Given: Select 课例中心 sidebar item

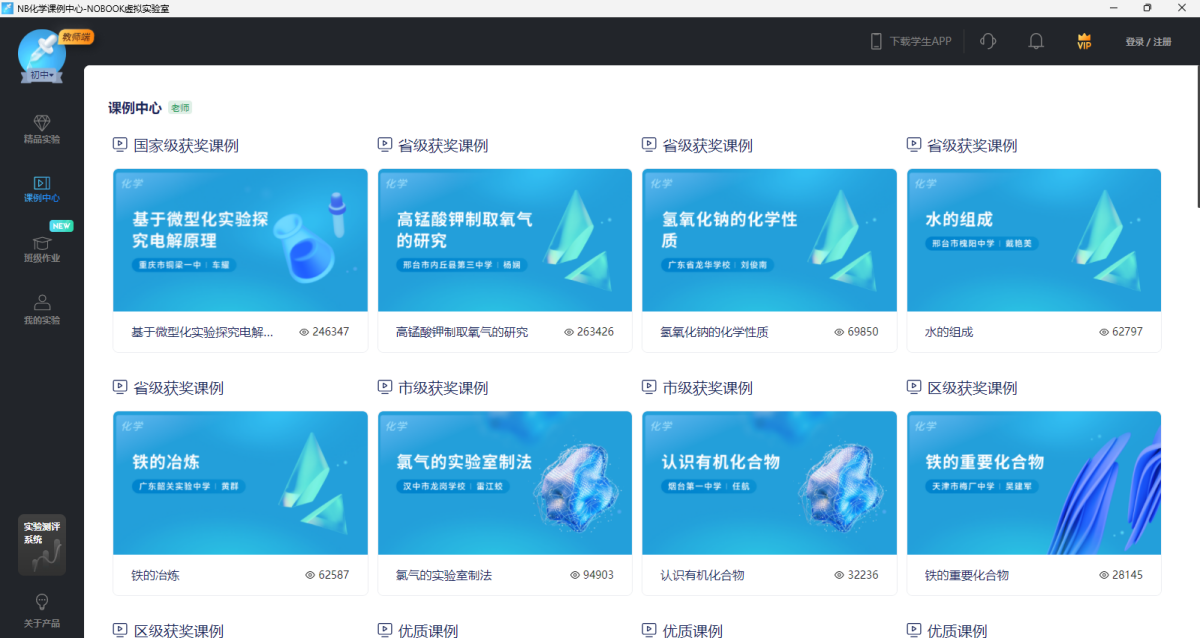Looking at the screenshot, I should (42, 189).
